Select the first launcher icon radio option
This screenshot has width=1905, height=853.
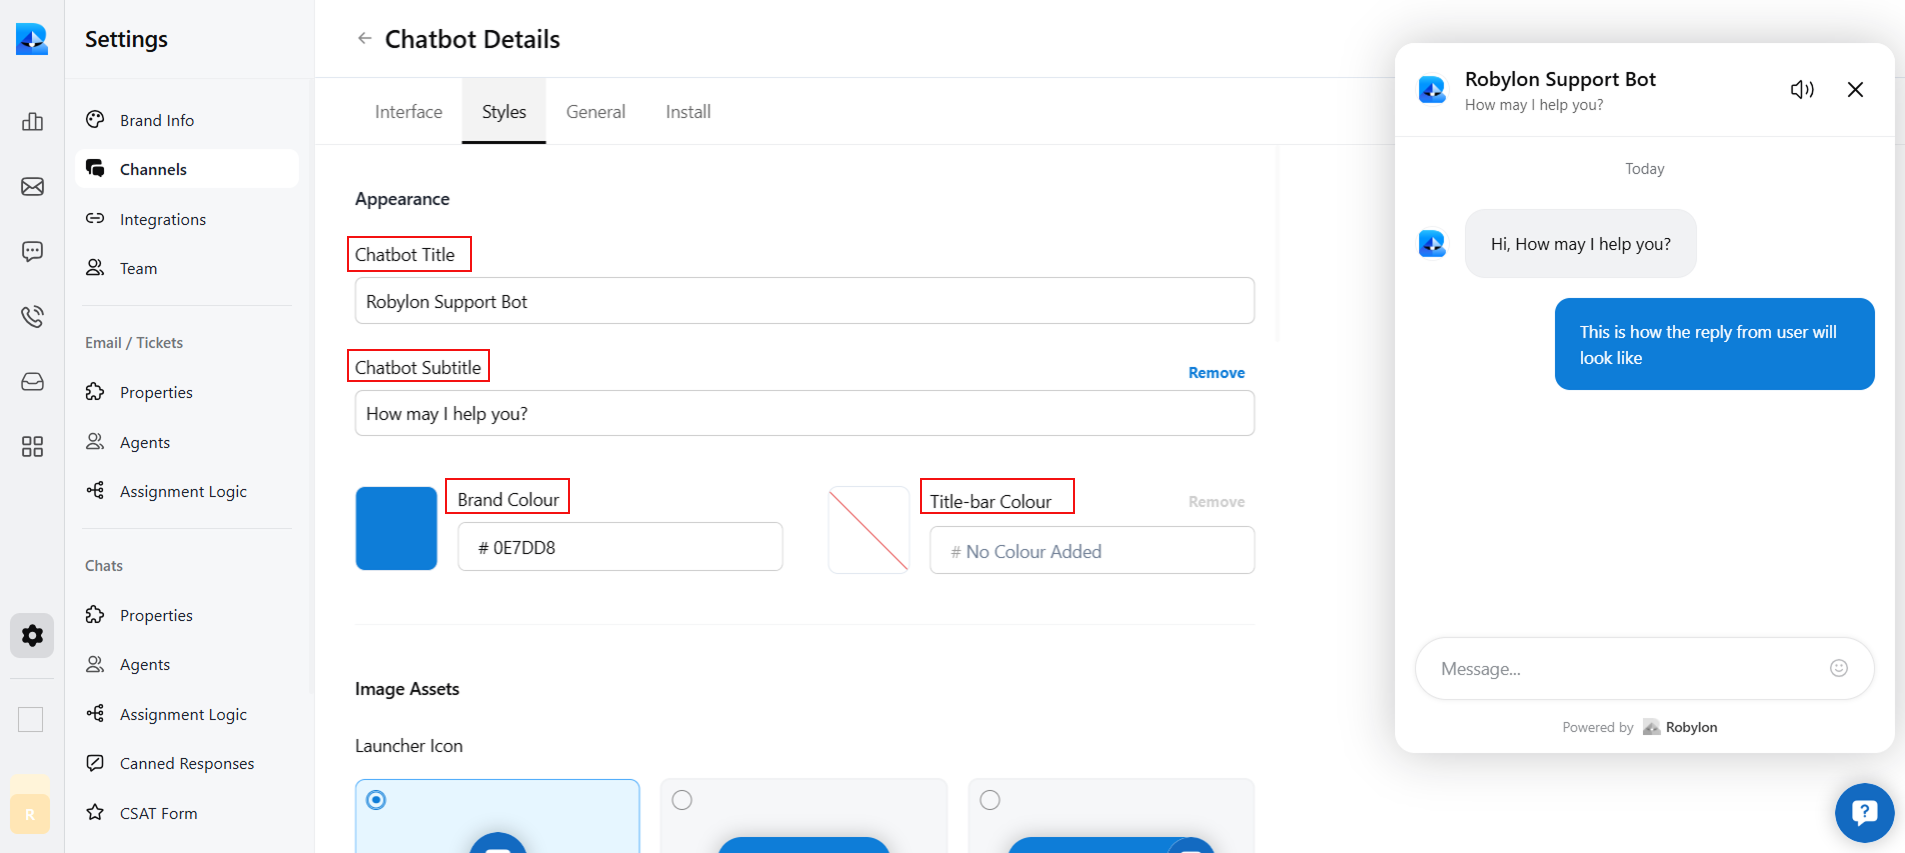[376, 800]
